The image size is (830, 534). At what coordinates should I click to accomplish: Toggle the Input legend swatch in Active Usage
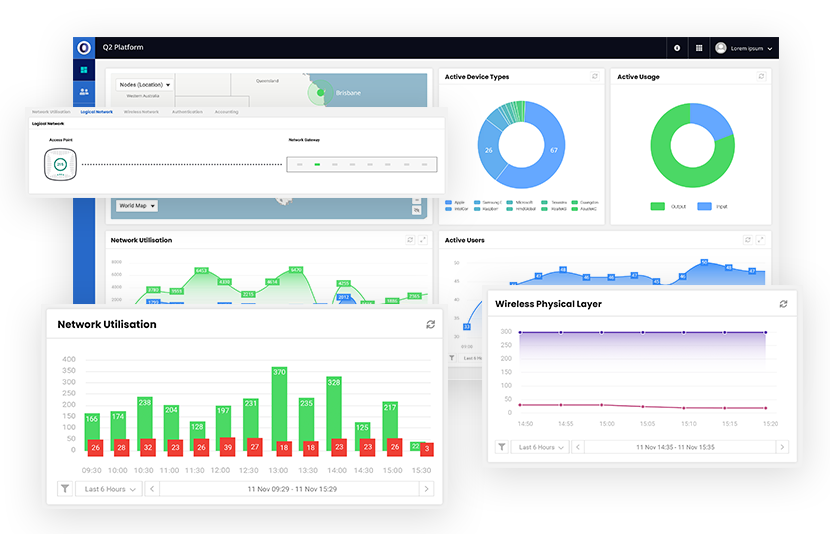pyautogui.click(x=704, y=206)
